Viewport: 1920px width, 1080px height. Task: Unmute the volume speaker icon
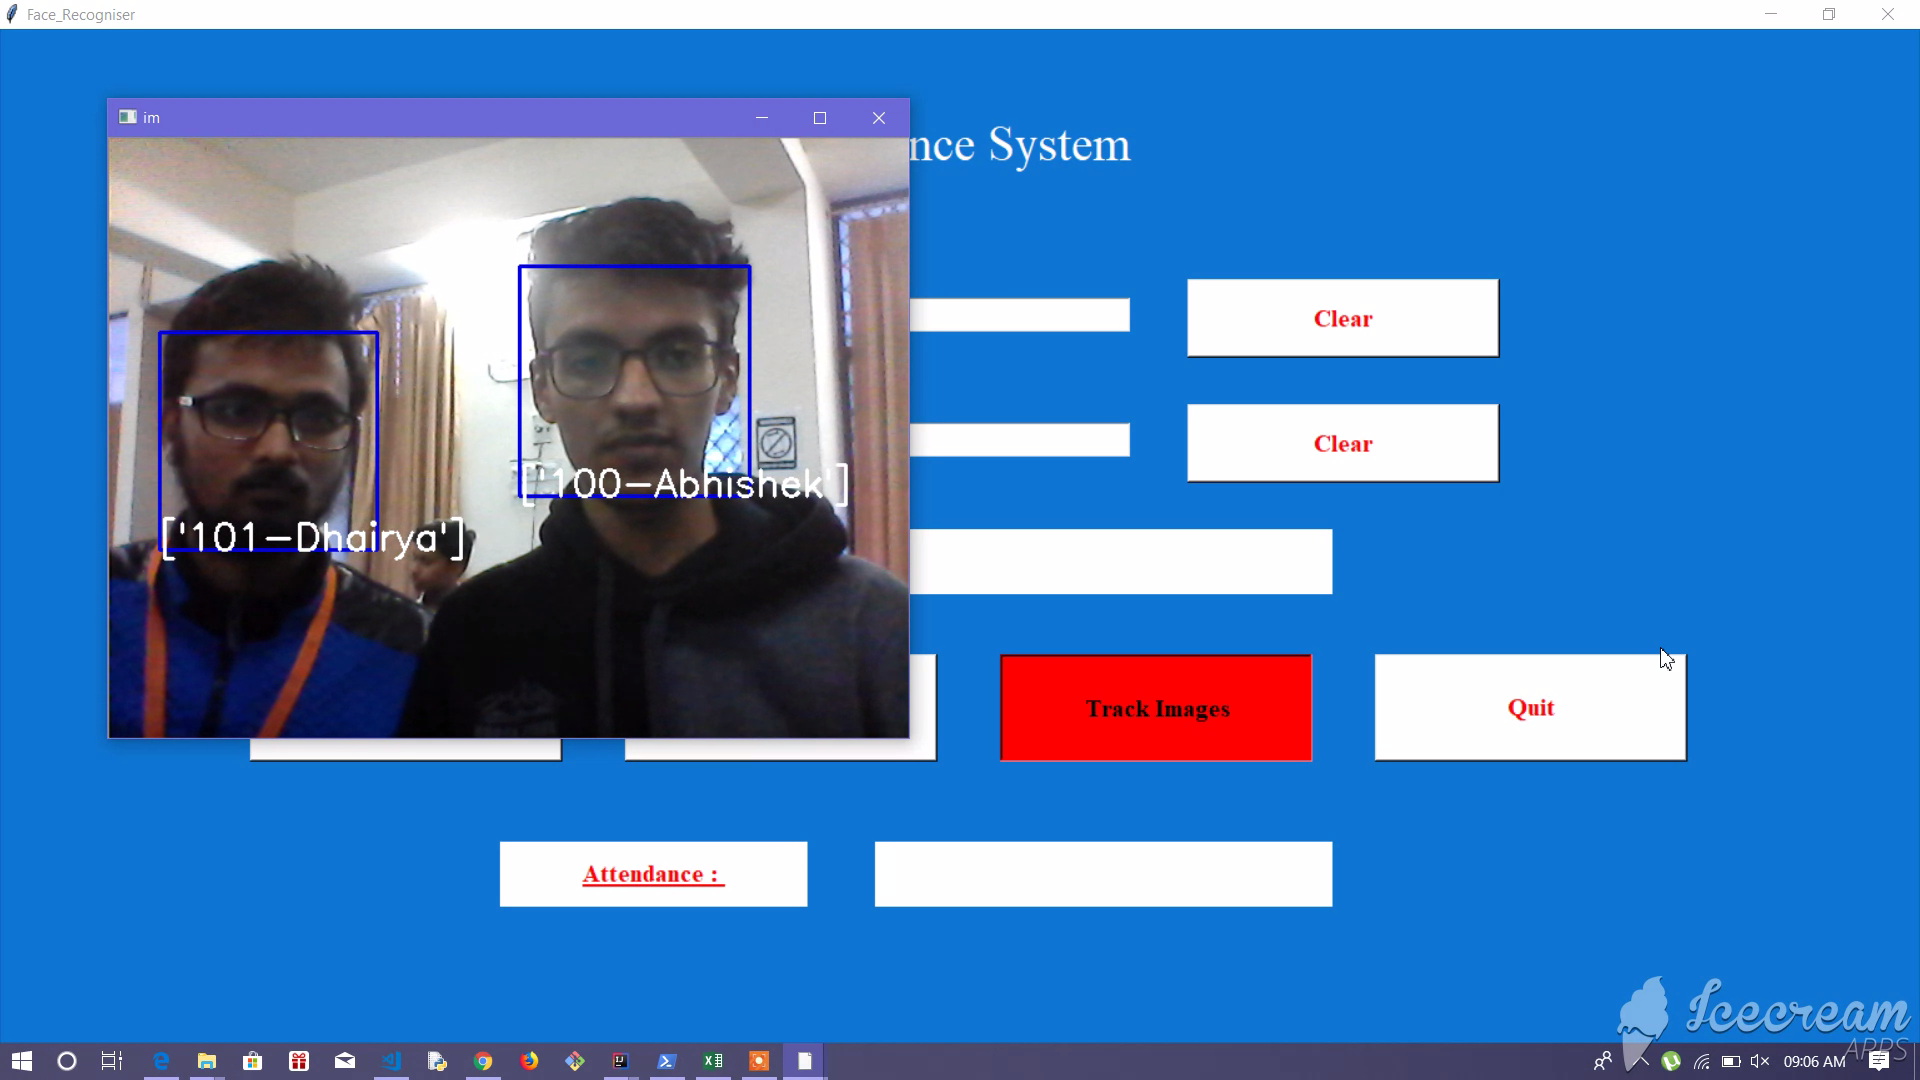(1760, 1061)
